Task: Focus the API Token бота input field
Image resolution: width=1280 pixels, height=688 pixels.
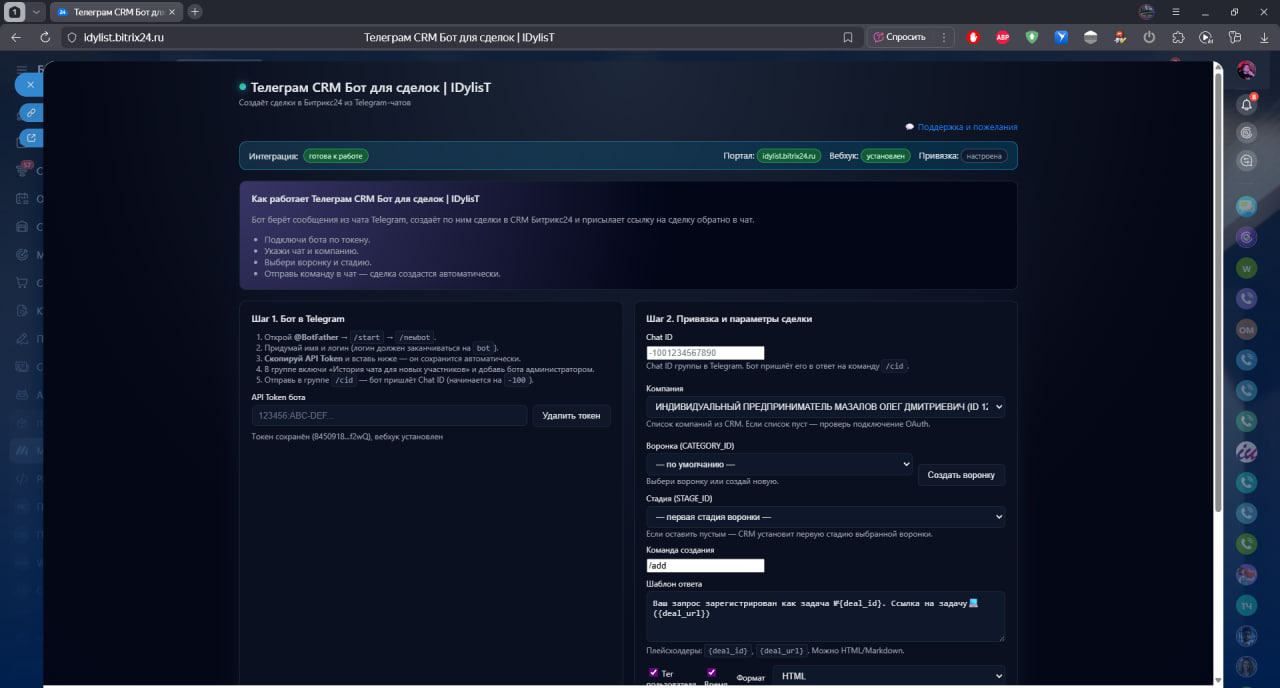Action: tap(389, 415)
